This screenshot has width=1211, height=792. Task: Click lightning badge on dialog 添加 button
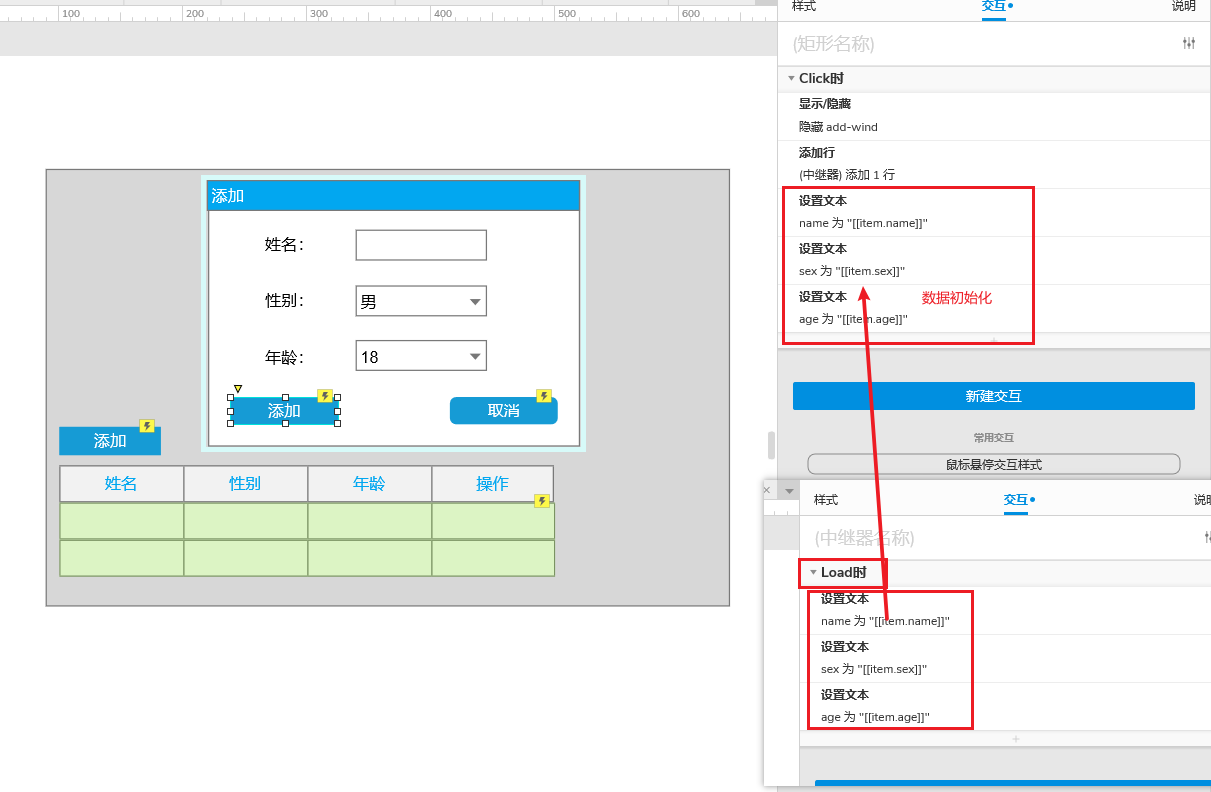point(325,396)
